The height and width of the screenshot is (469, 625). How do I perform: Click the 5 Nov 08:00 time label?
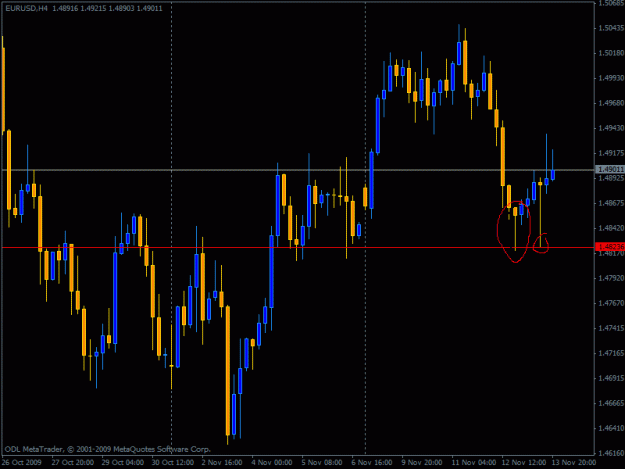pos(322,463)
